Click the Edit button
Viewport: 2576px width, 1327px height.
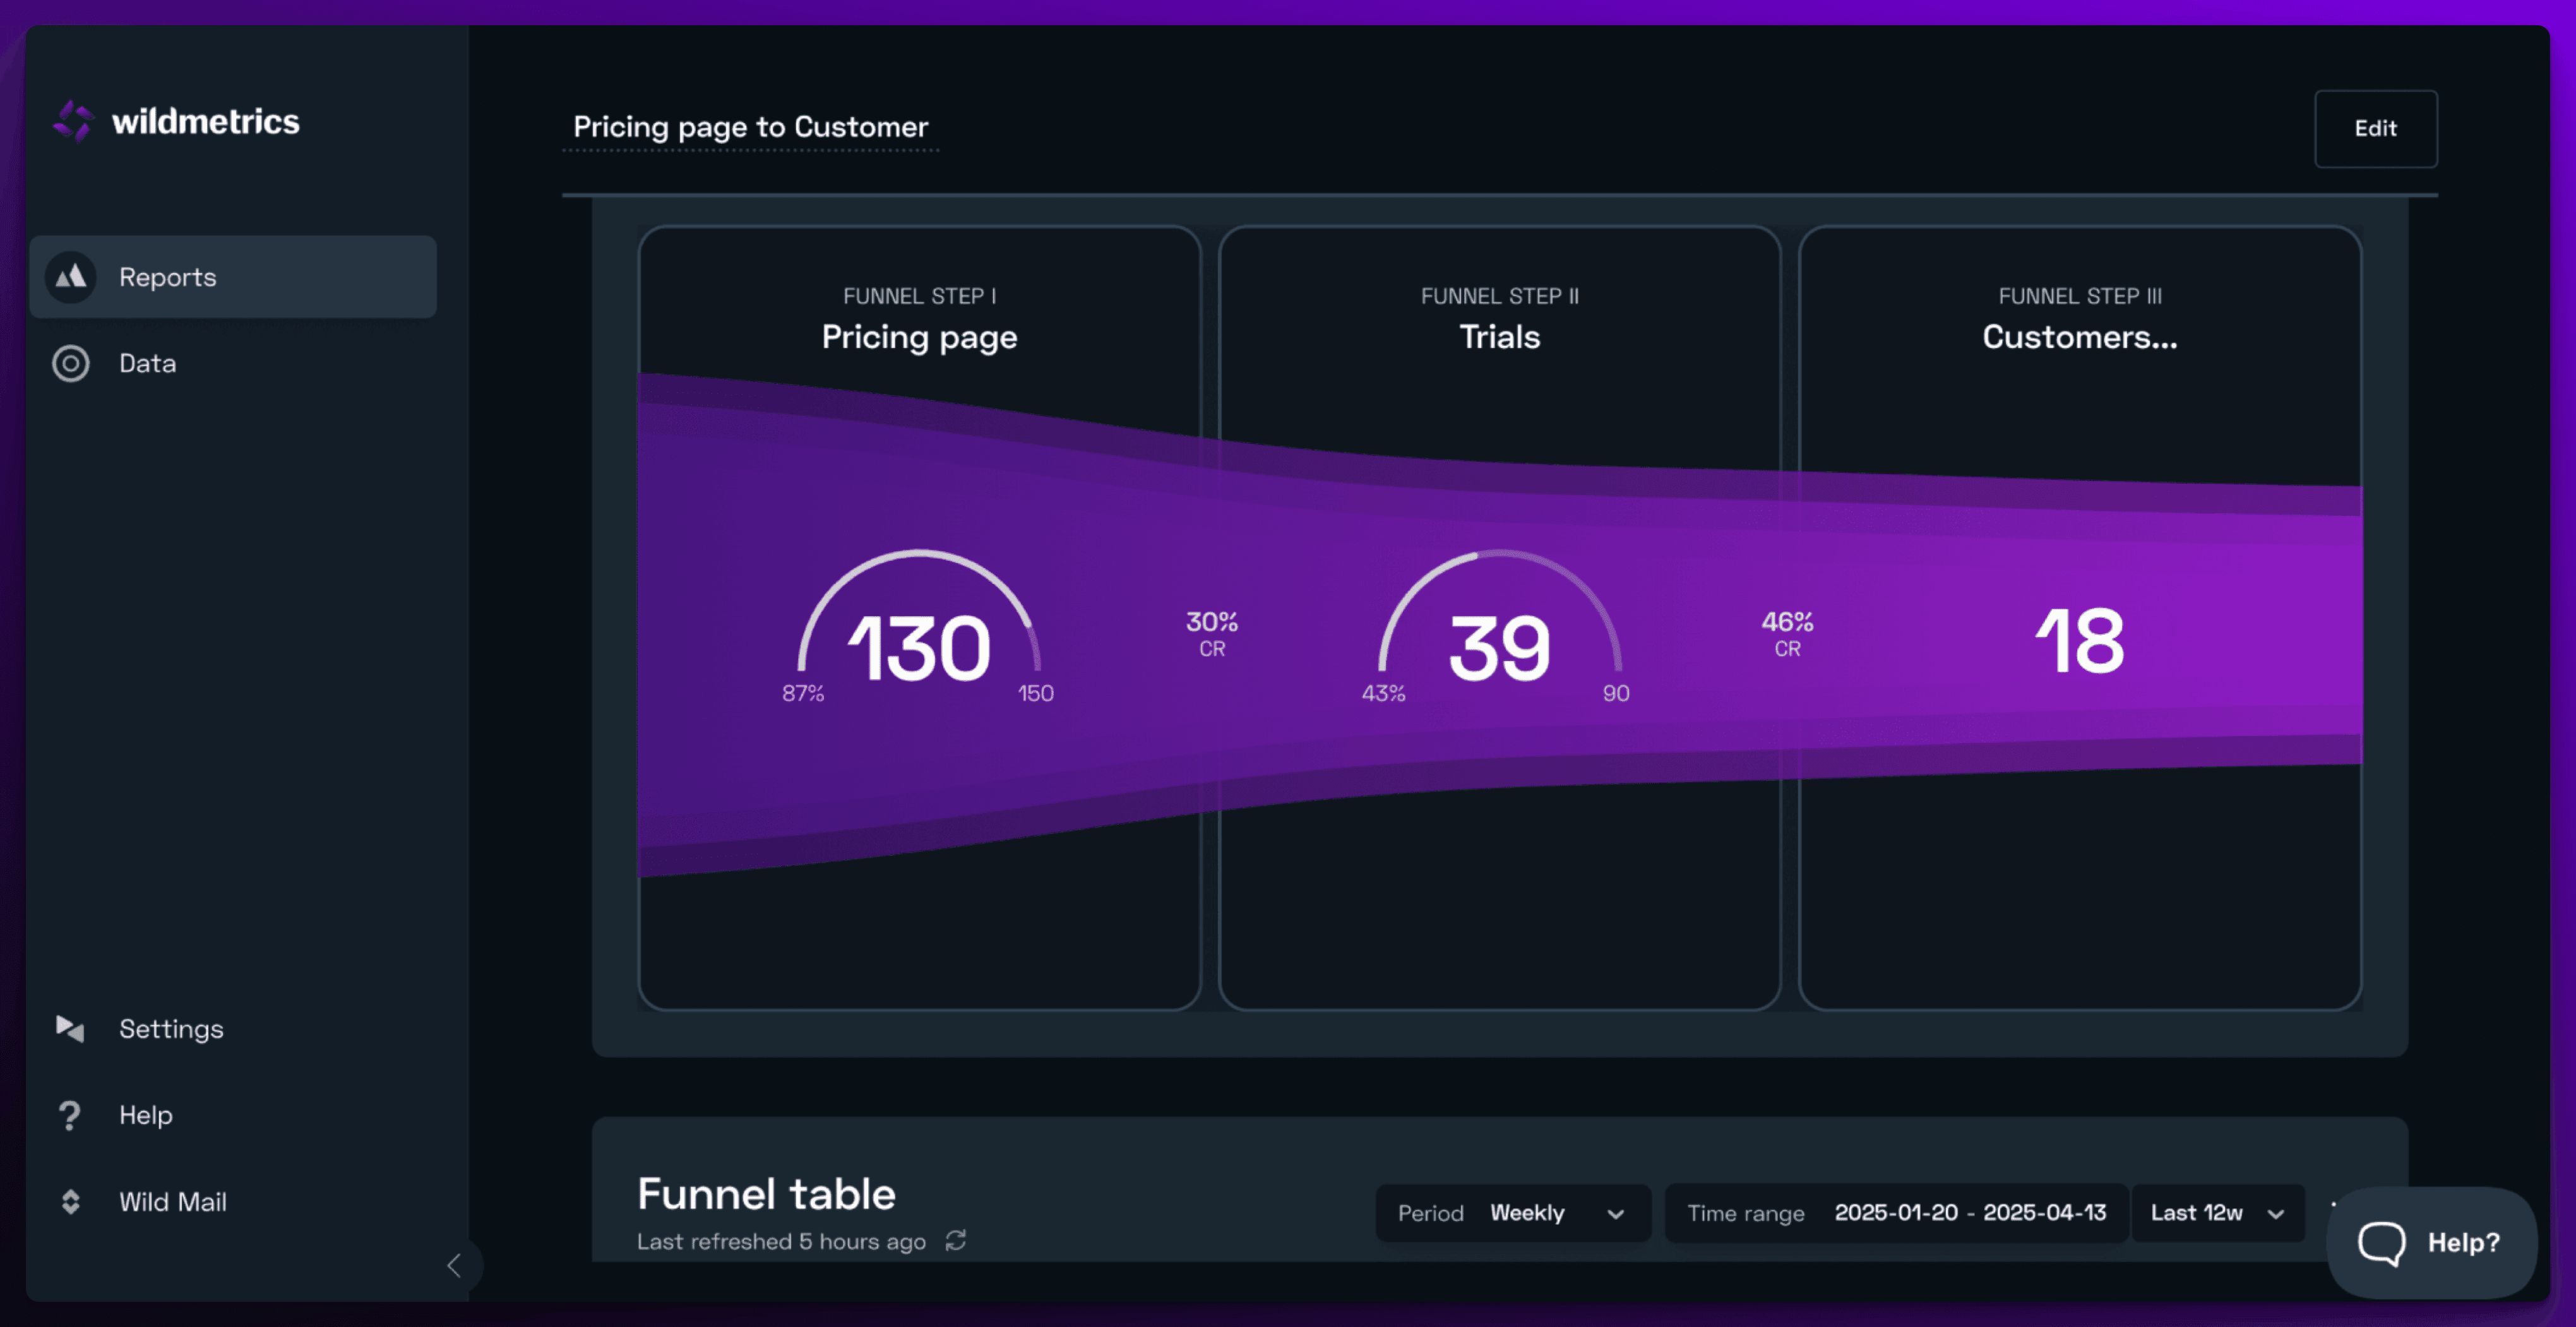click(2375, 128)
